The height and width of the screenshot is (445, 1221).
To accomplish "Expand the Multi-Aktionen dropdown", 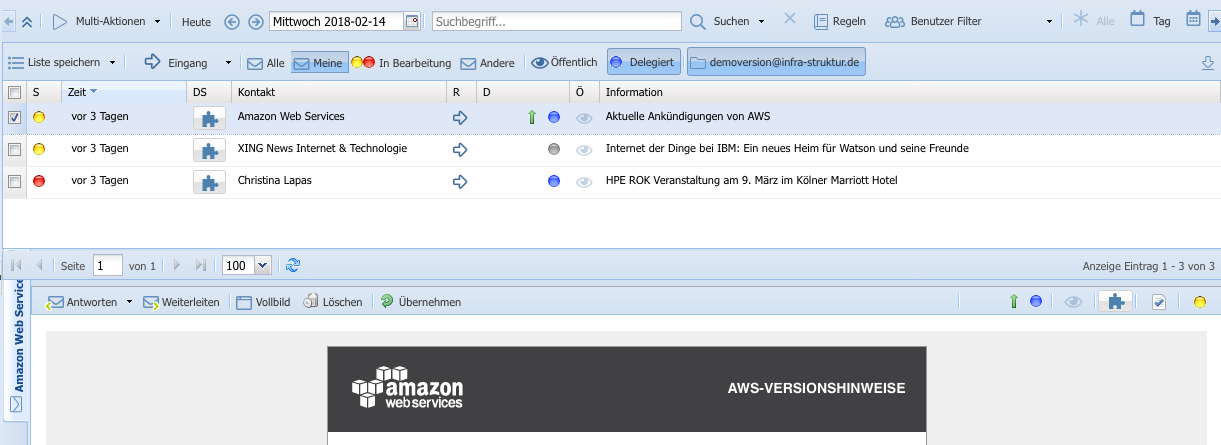I will tap(158, 21).
